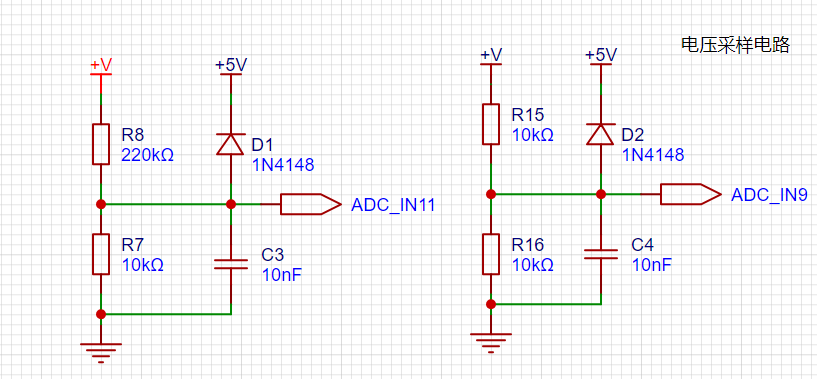Select capacitor C4 symbol
The height and width of the screenshot is (379, 817).
coord(600,254)
